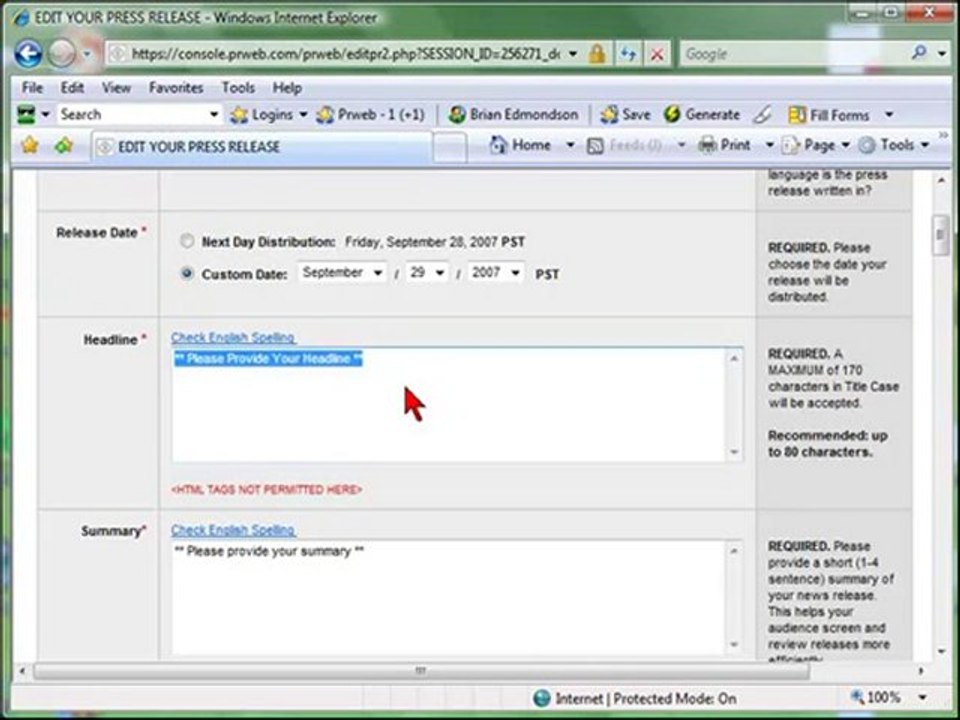Image resolution: width=960 pixels, height=720 pixels.
Task: Select the Custom Date radio button
Action: tap(187, 273)
